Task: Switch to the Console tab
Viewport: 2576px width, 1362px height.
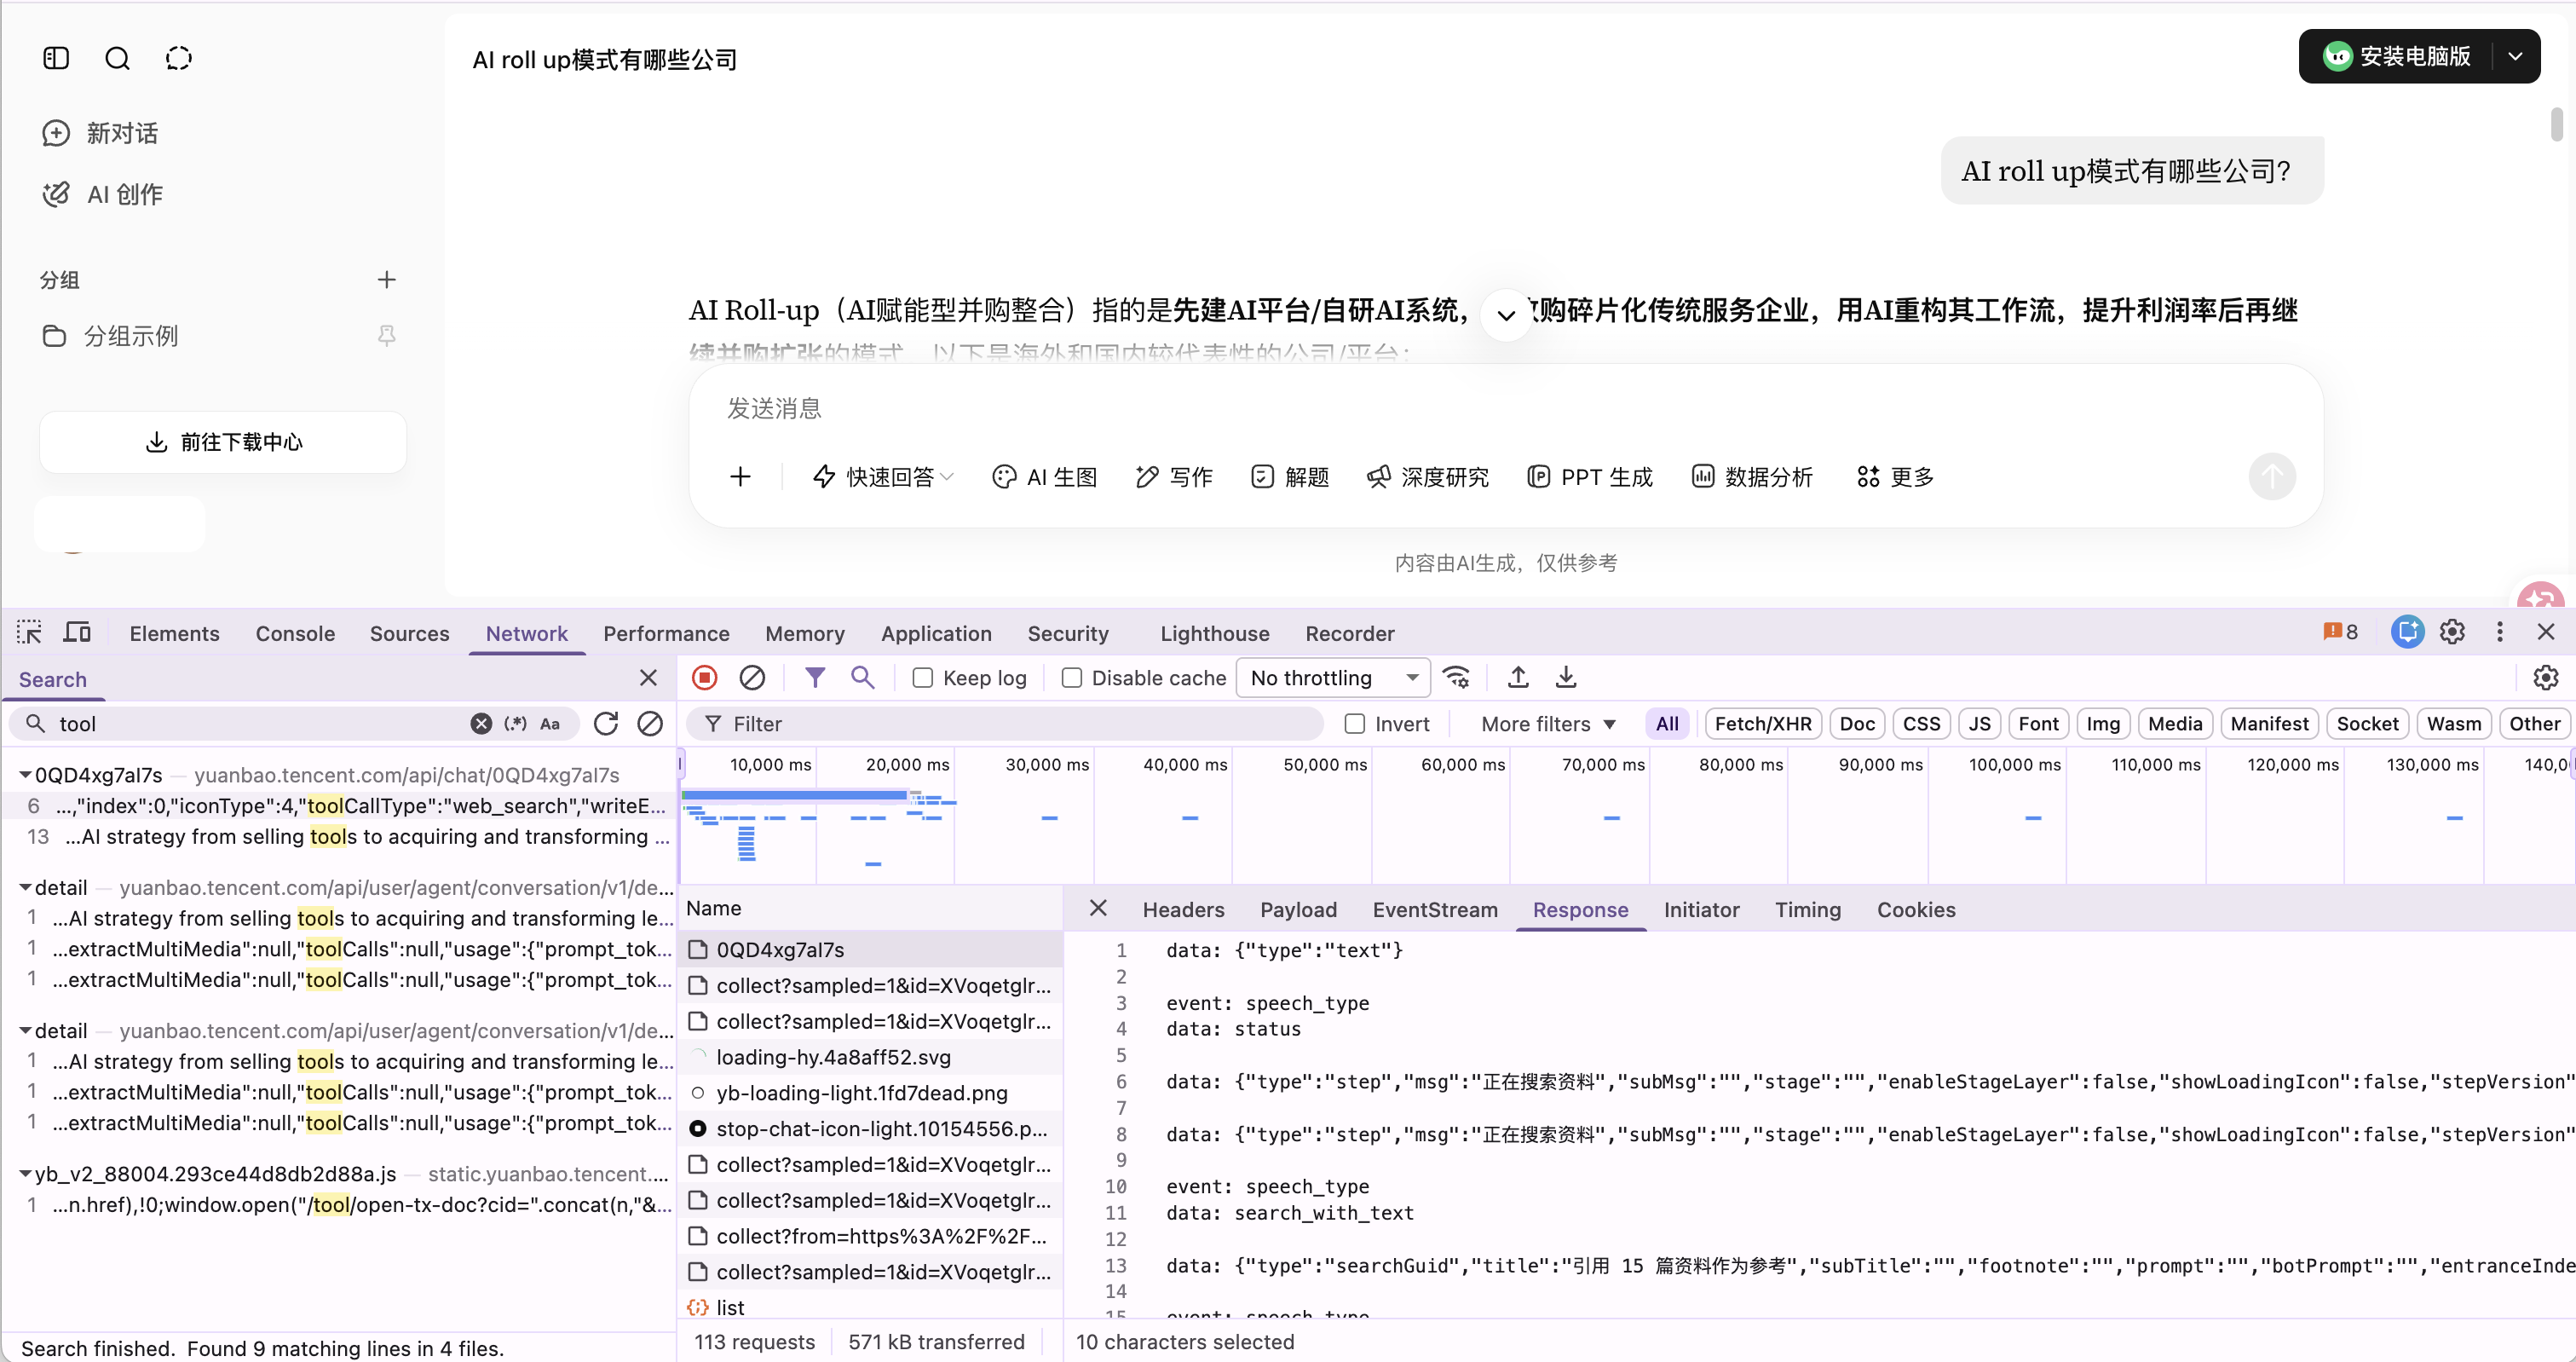Action: [x=295, y=633]
